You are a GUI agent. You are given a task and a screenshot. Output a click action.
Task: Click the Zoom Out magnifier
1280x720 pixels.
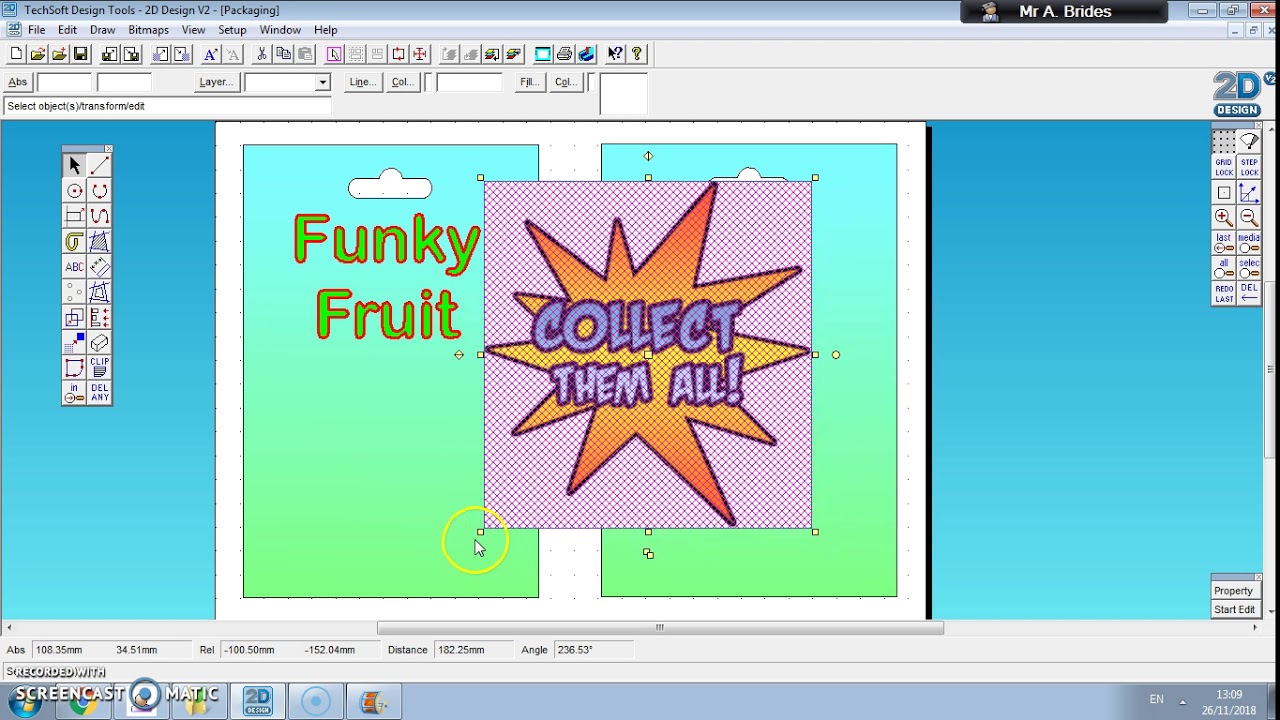(1249, 217)
